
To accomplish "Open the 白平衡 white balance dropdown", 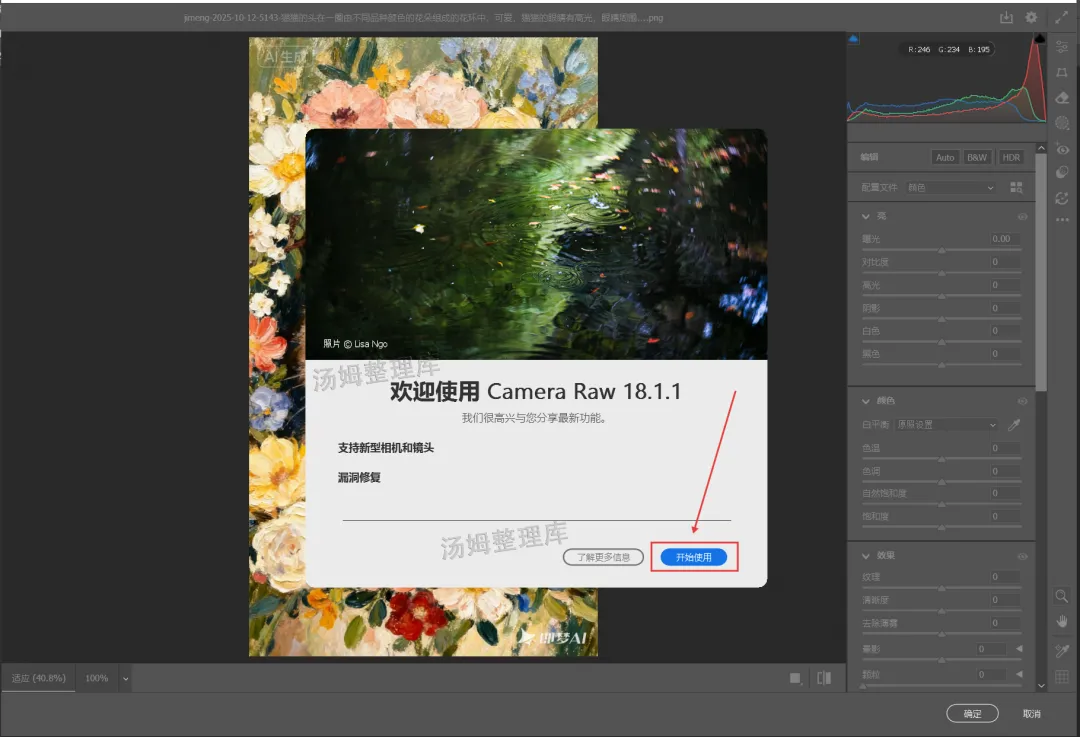I will click(946, 425).
